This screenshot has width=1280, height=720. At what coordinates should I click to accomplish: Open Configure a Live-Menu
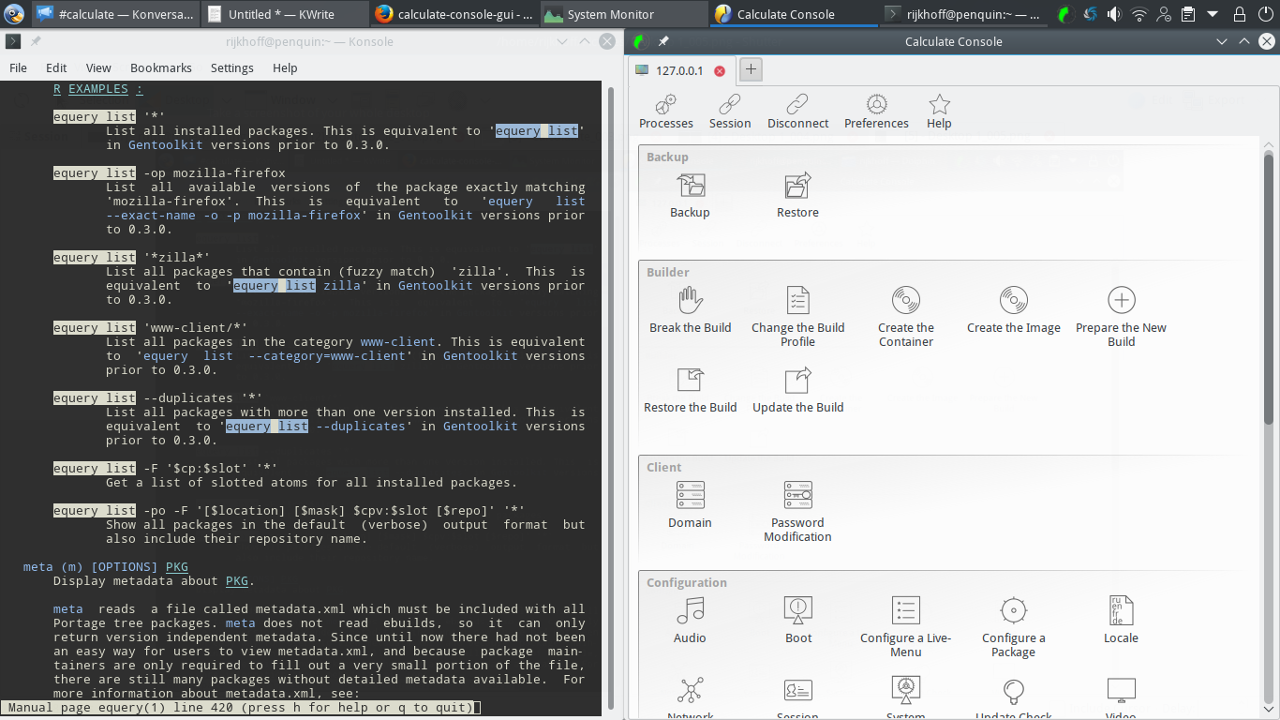click(906, 627)
